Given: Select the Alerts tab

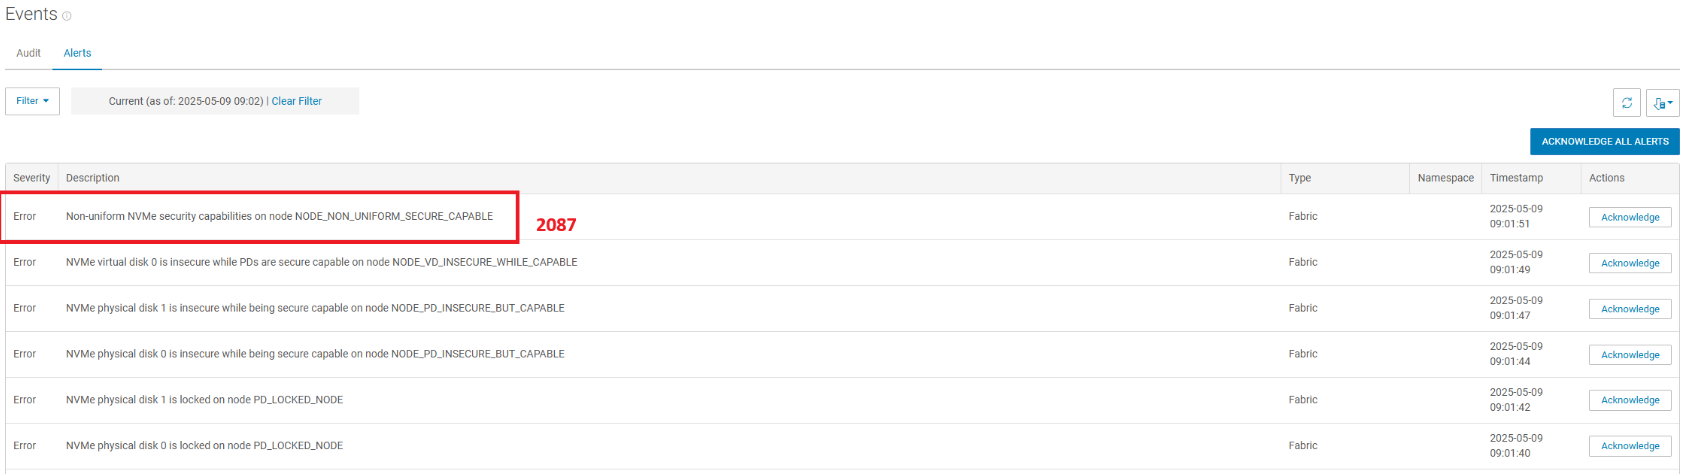Looking at the screenshot, I should (77, 53).
